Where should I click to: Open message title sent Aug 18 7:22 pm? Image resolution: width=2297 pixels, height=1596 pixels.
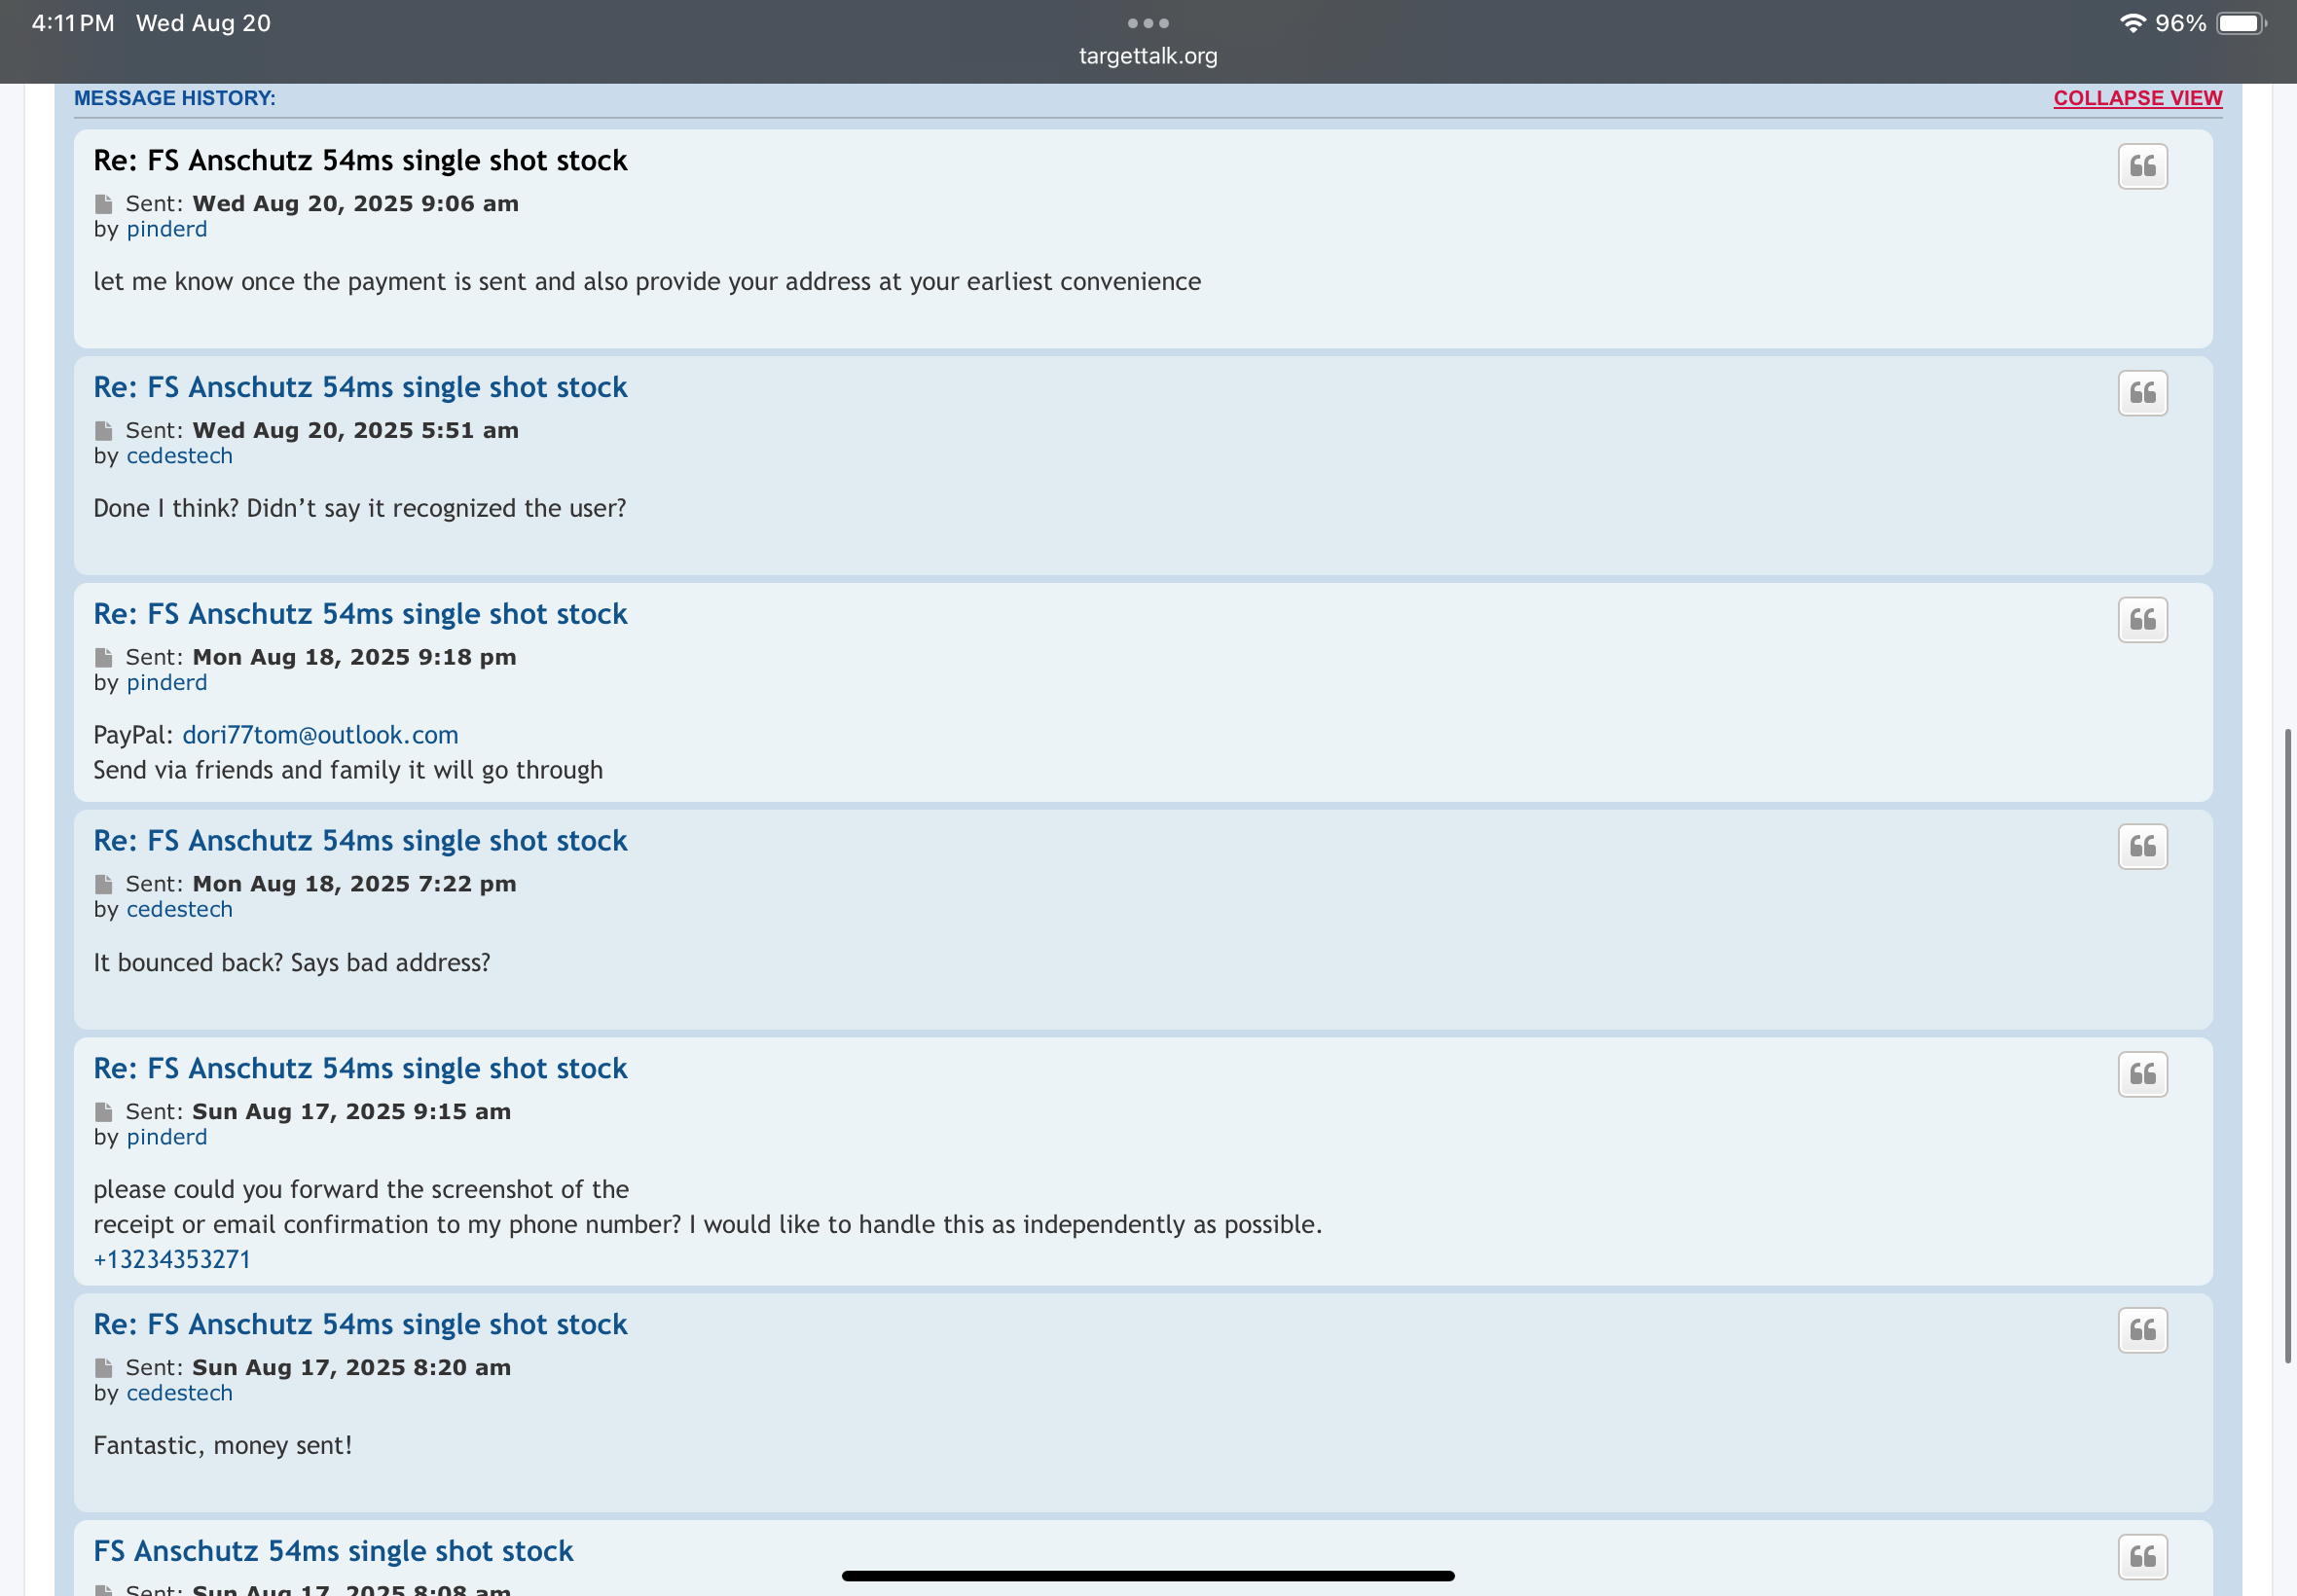tap(360, 841)
